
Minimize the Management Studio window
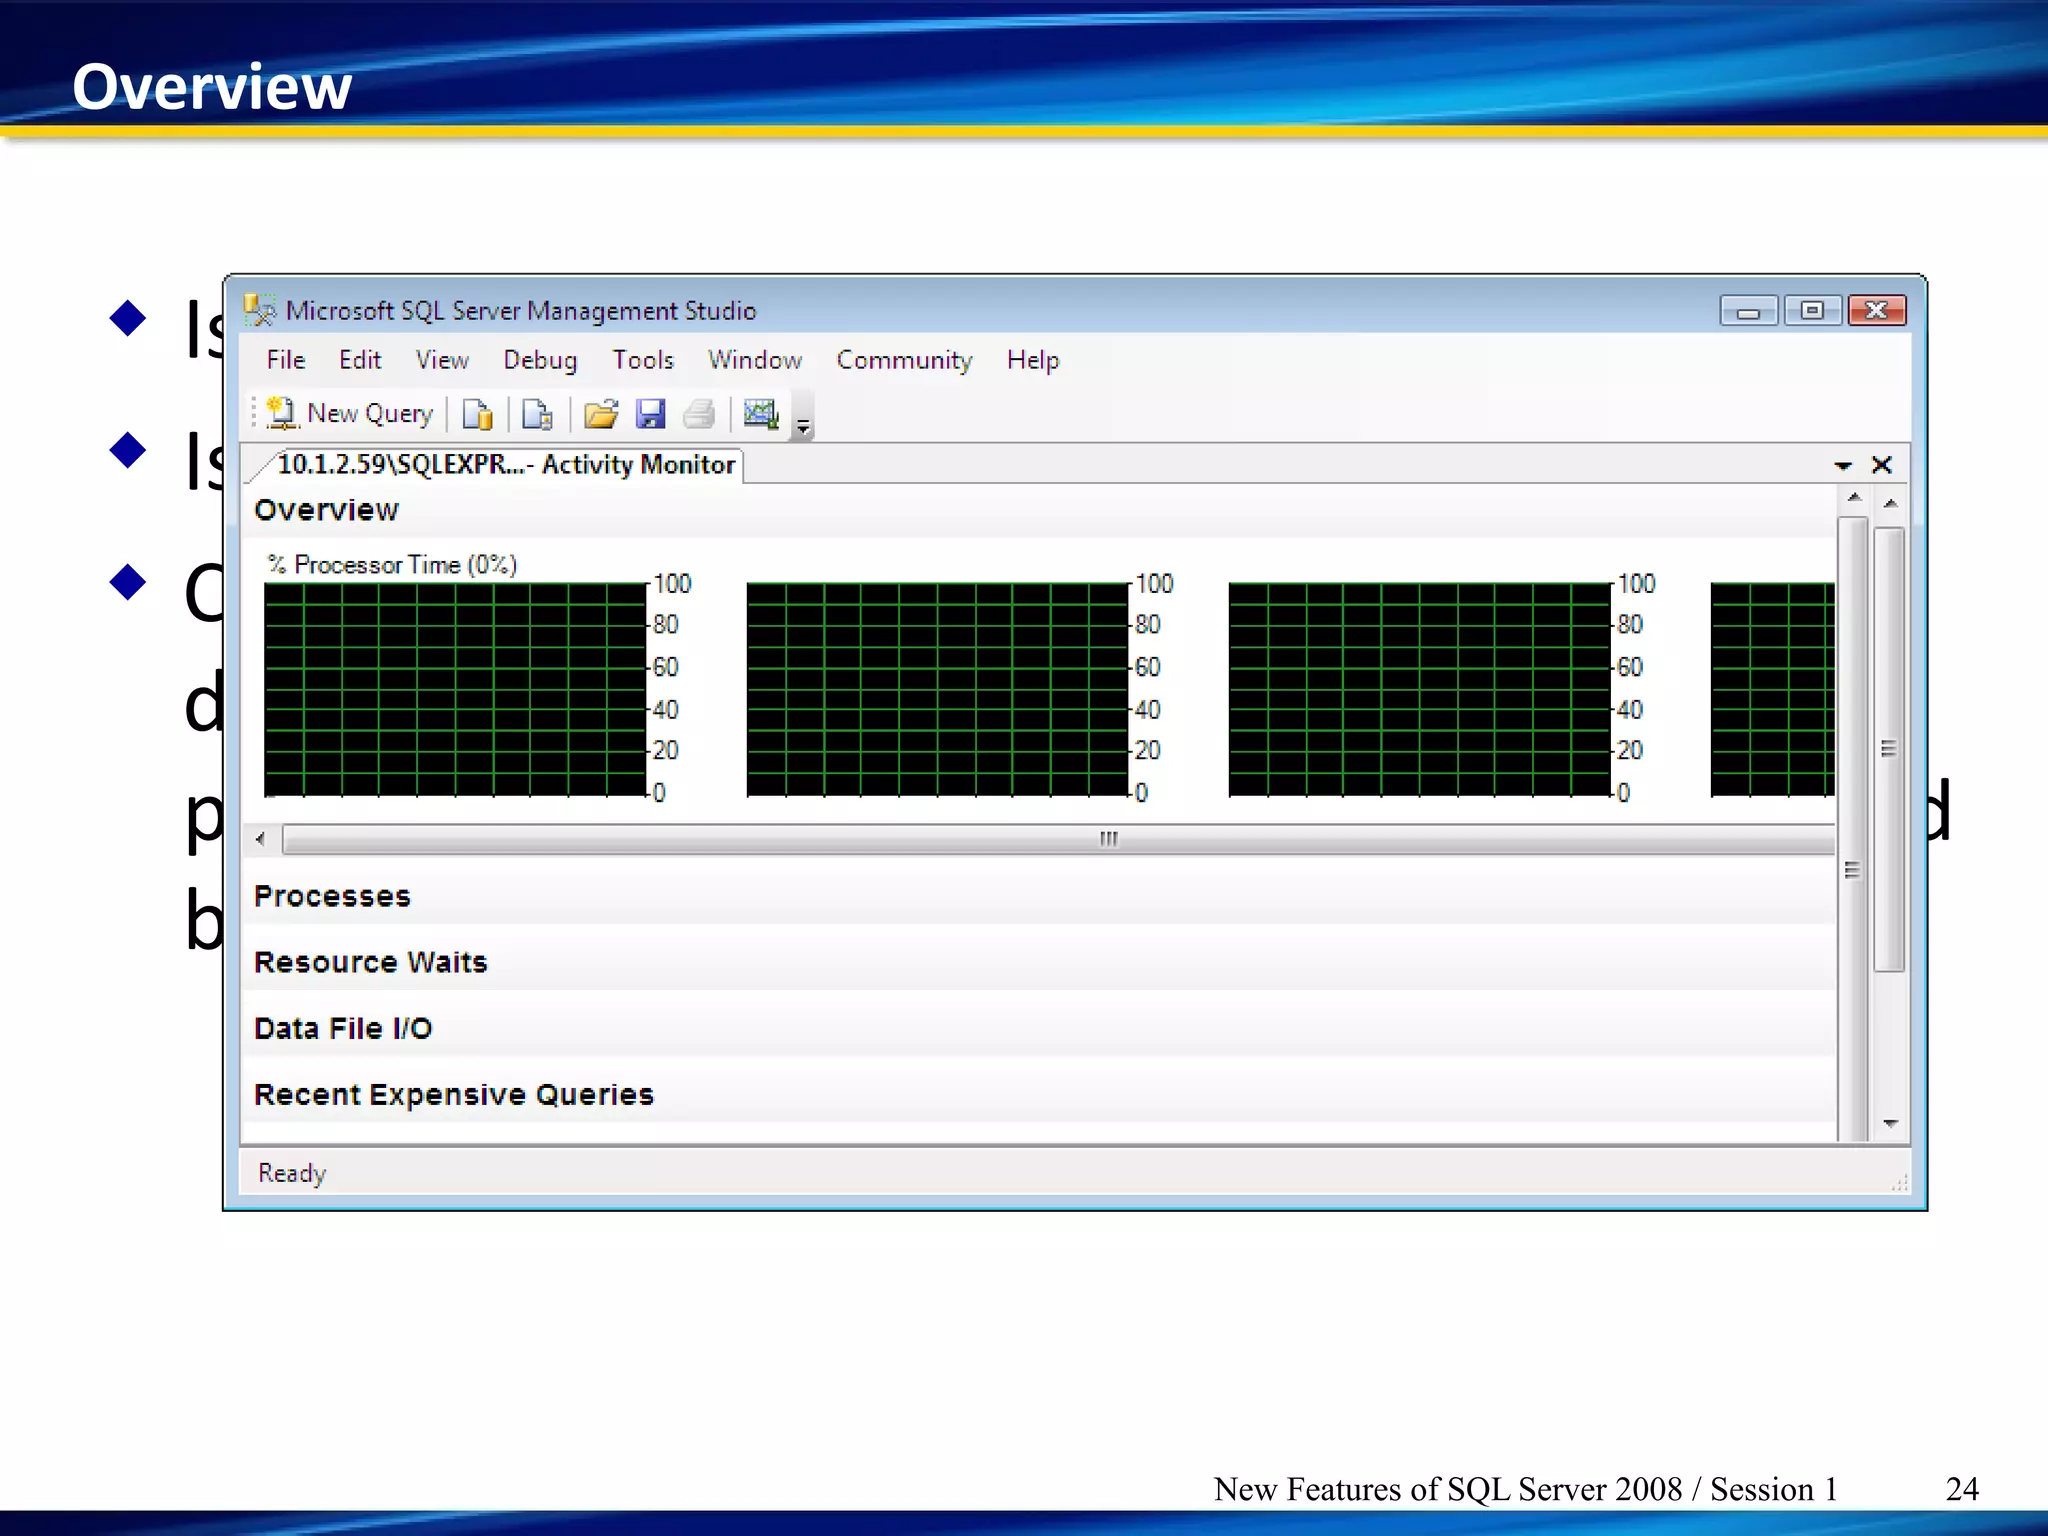point(1749,311)
